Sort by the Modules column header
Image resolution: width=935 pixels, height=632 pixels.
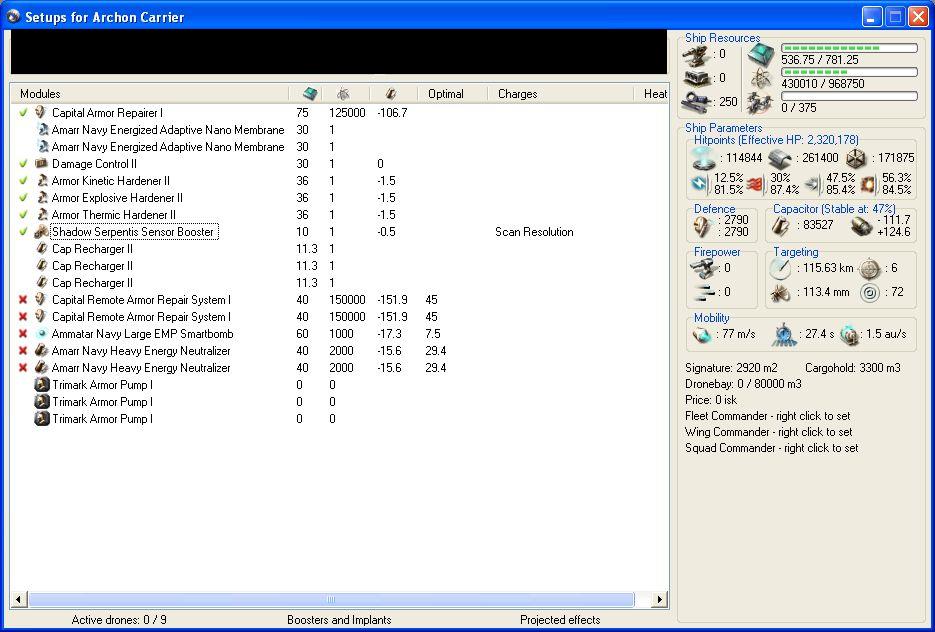pyautogui.click(x=40, y=94)
